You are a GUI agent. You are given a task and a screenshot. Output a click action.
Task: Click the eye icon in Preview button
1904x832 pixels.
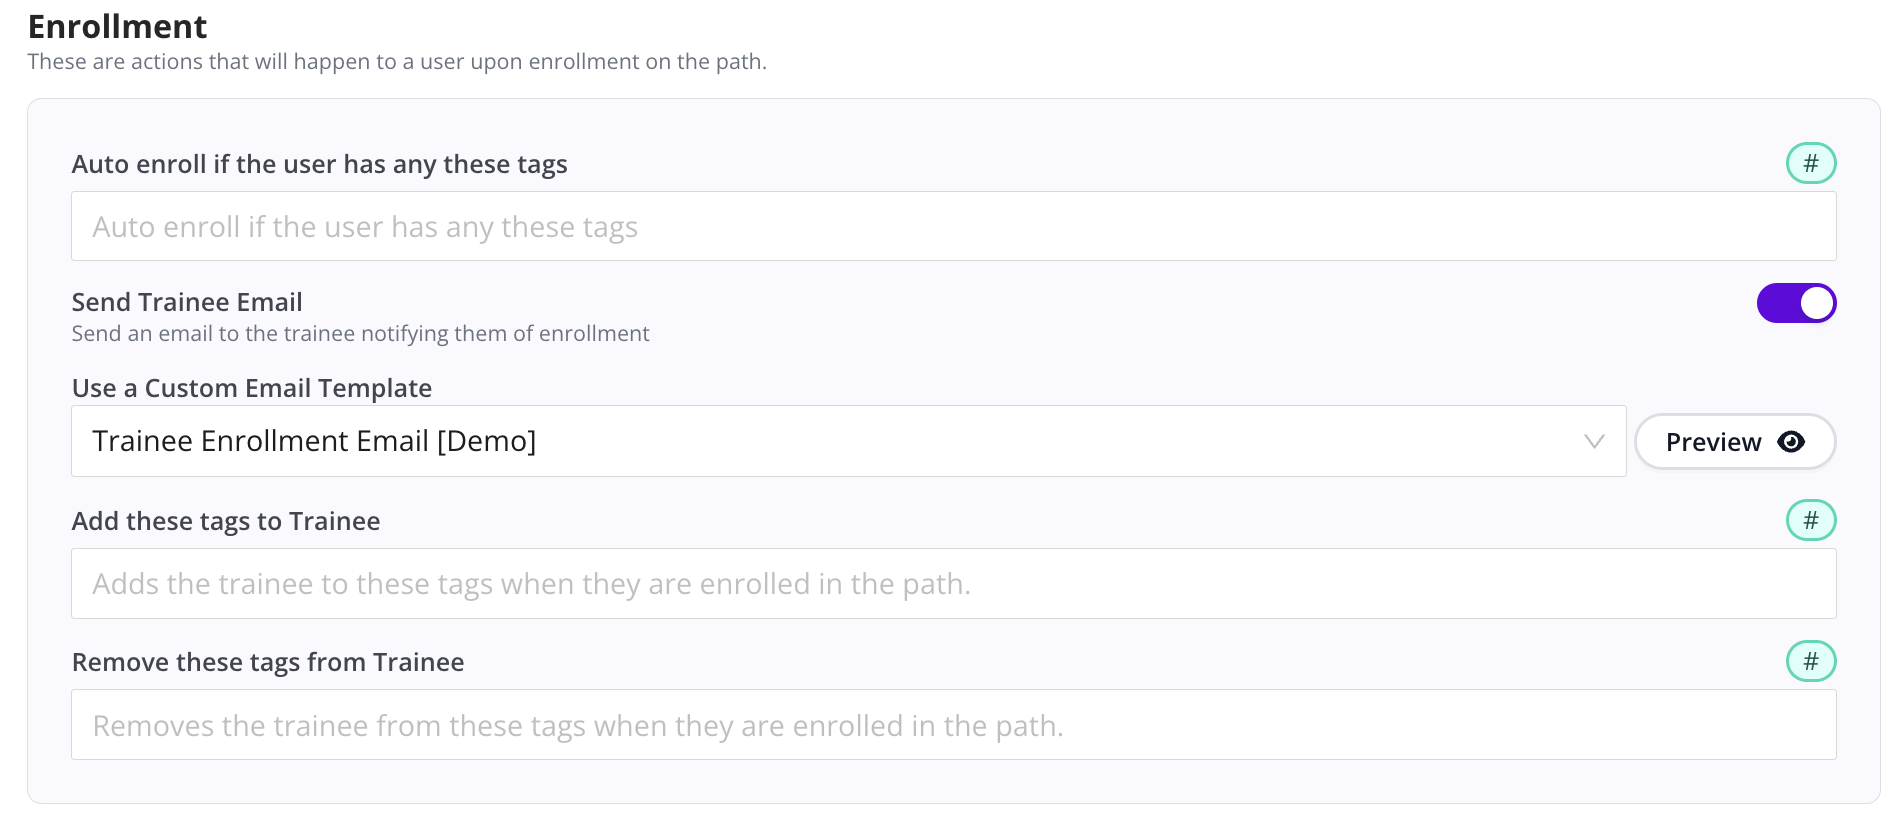click(x=1790, y=442)
